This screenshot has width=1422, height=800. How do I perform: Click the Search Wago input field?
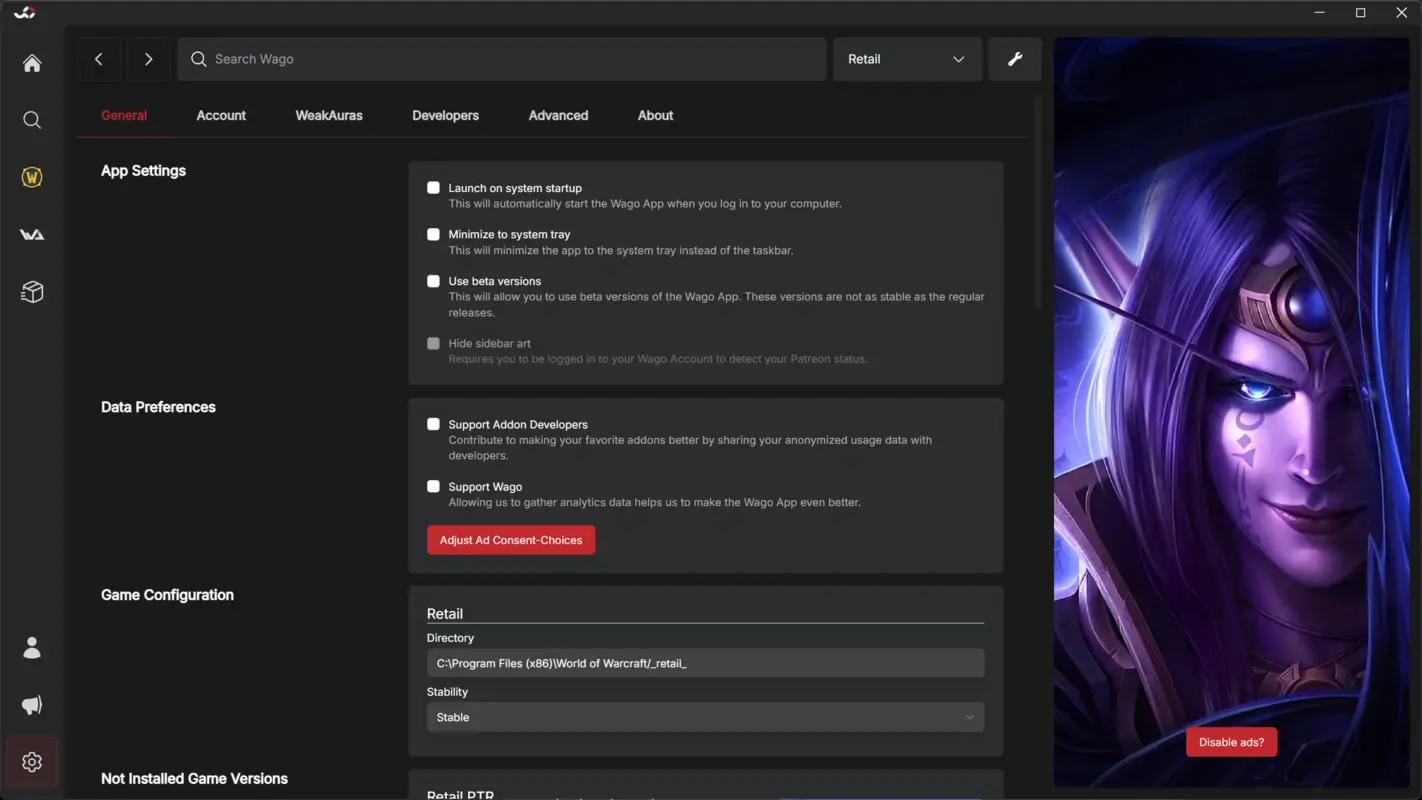point(500,59)
